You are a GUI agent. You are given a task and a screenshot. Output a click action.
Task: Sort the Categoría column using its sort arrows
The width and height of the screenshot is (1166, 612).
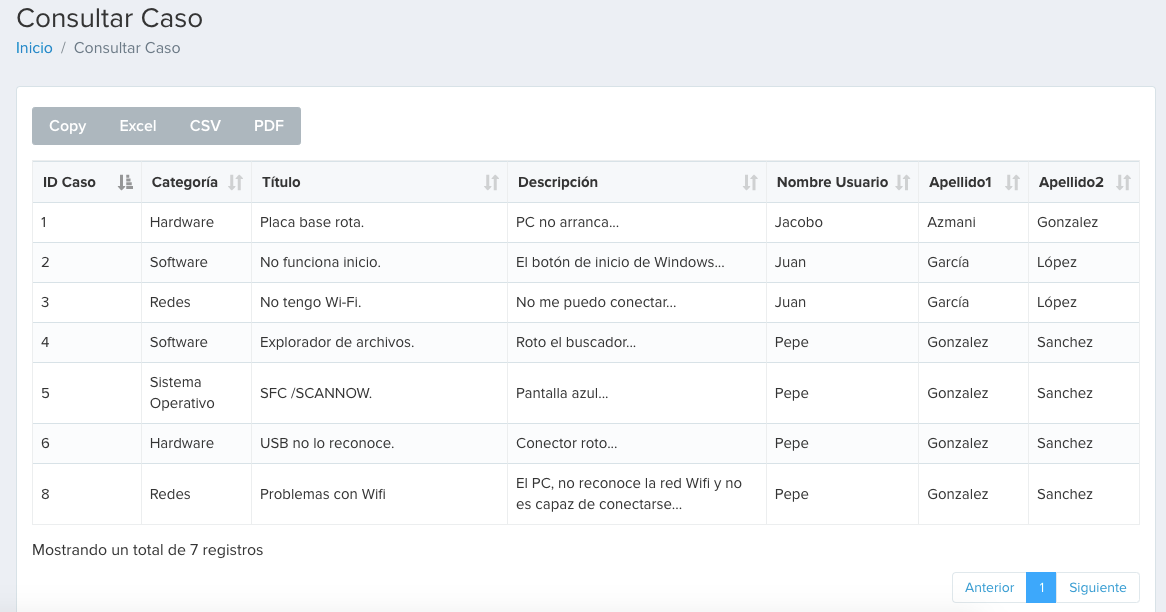coord(234,182)
